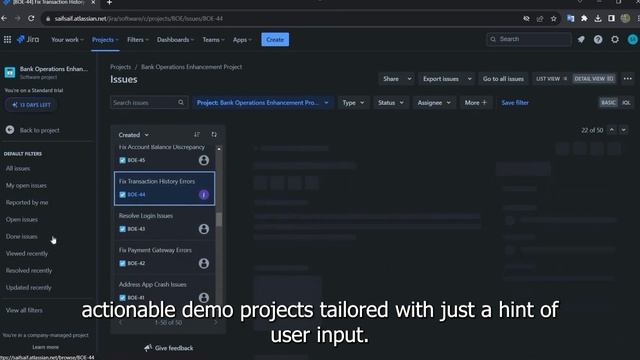Click the browser back arrow
This screenshot has width=640, height=360.
point(4,18)
